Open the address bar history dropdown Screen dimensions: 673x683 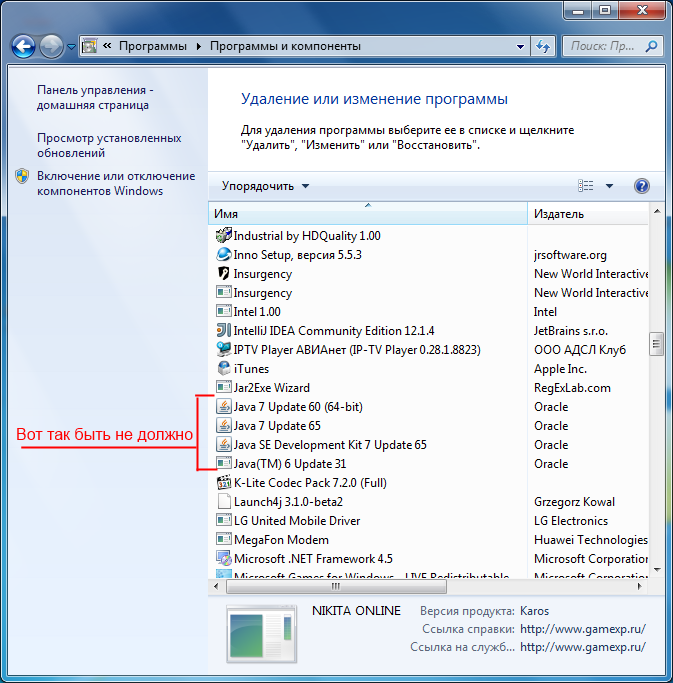point(520,47)
